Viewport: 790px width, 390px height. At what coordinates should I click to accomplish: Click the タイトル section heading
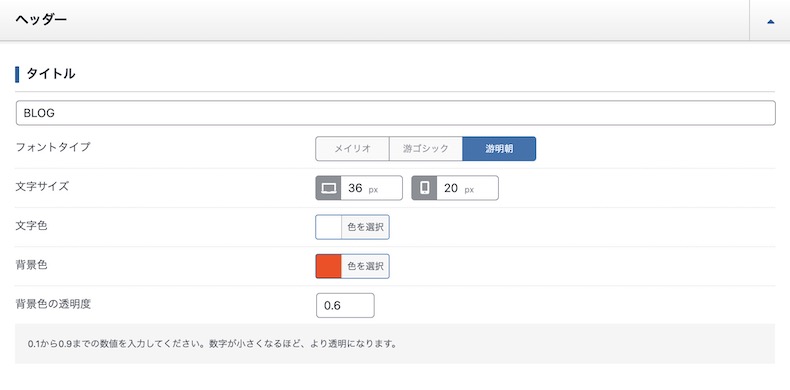(50, 74)
